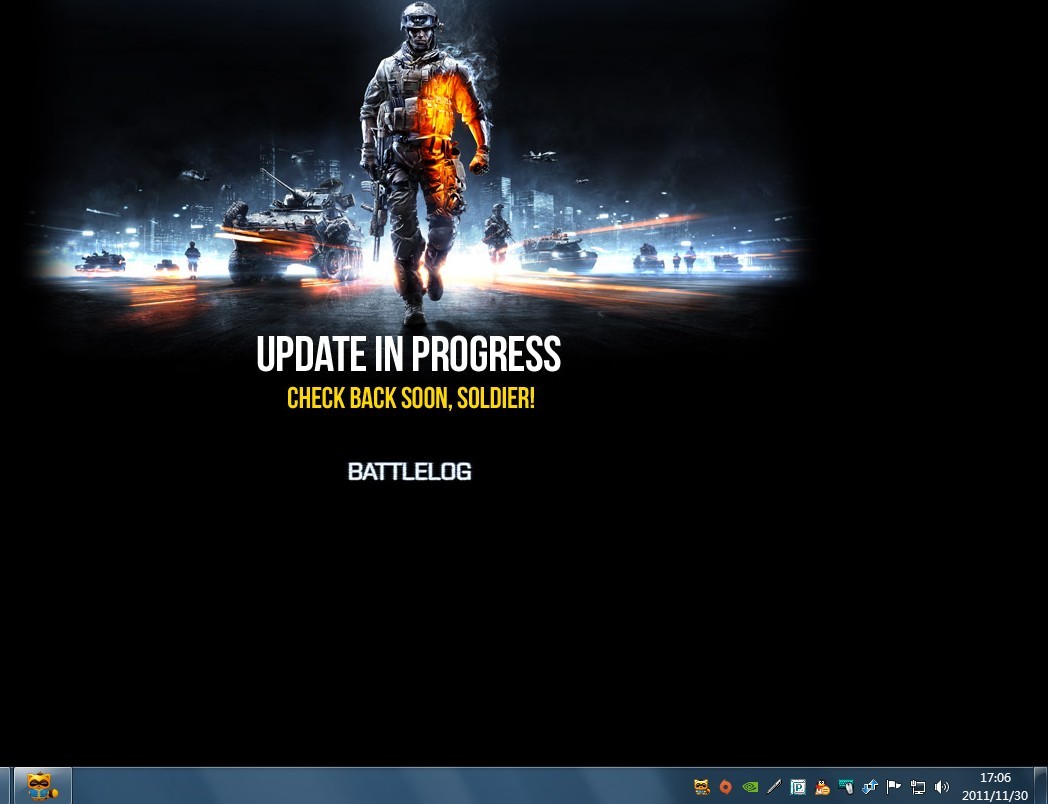Screen dimensions: 1048x804
Task: Click the yellow CHECK BACK SOON, SOLDIER! text
Action: [410, 399]
